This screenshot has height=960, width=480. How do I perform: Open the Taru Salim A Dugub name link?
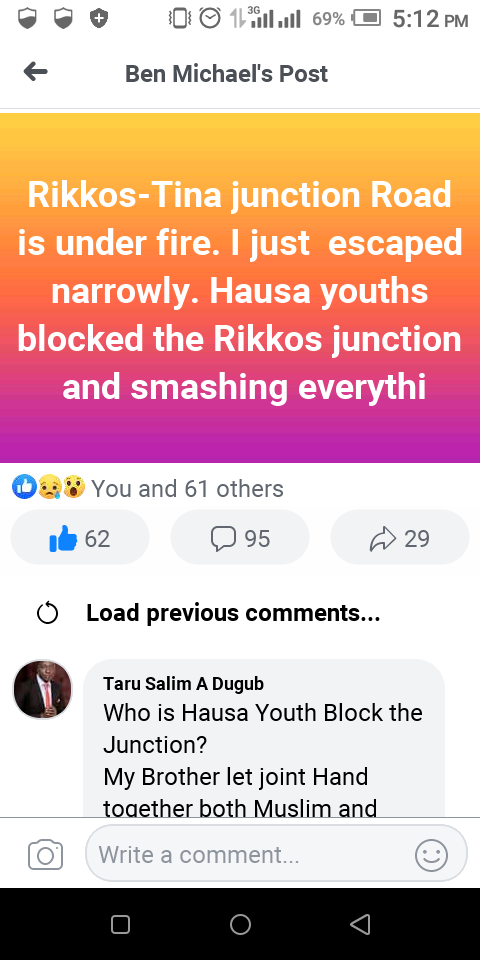184,683
